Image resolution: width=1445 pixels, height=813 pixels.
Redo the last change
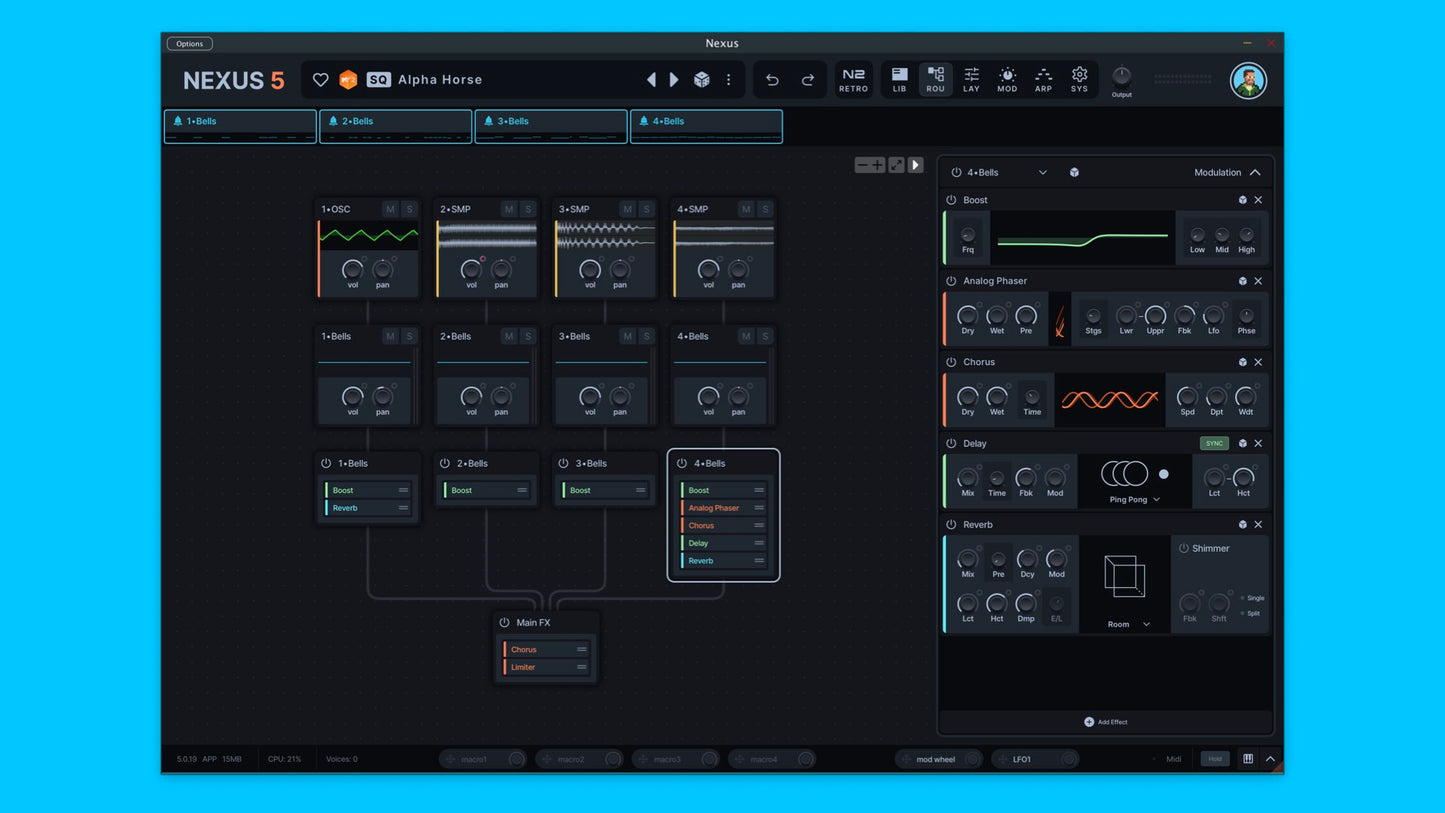(807, 80)
